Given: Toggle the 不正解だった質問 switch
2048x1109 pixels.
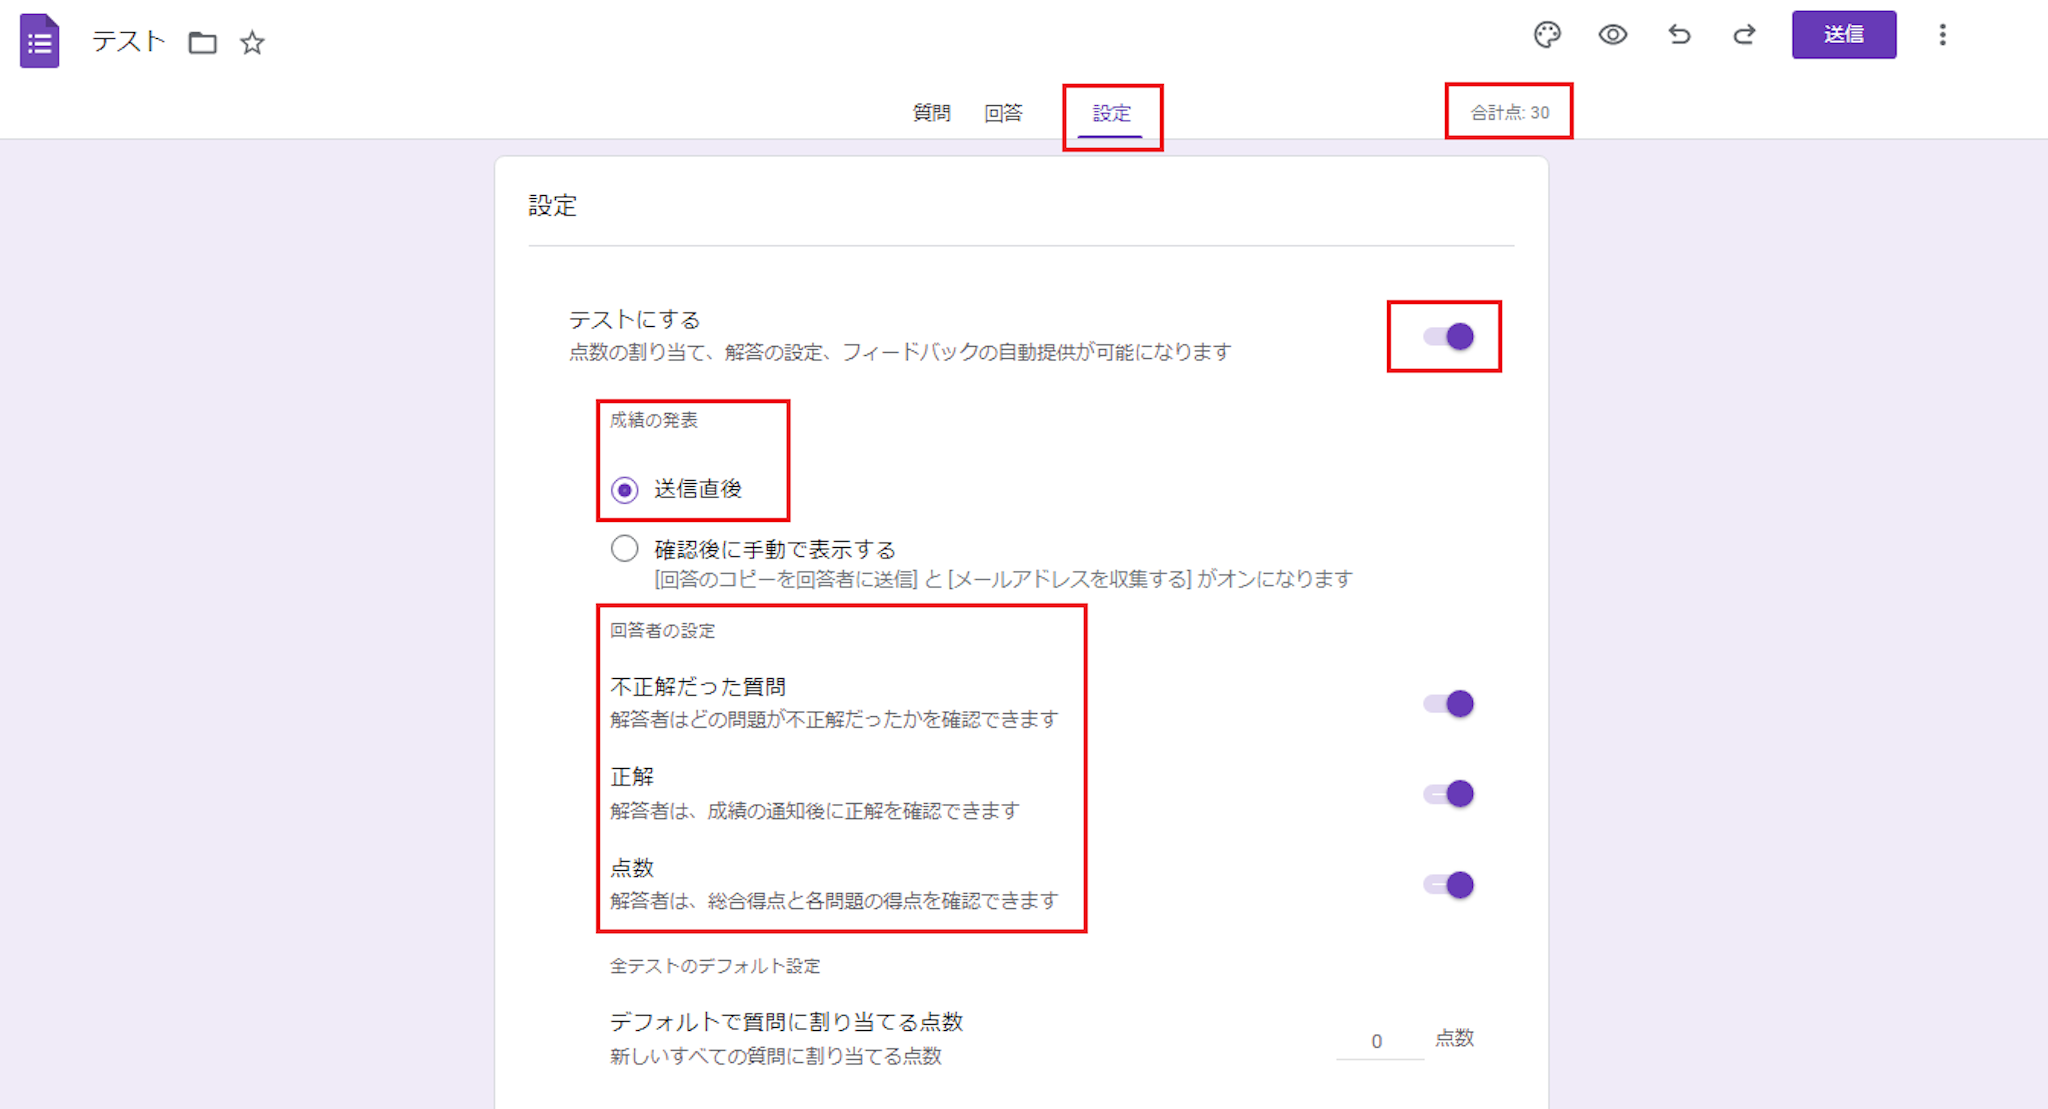Looking at the screenshot, I should click(x=1449, y=704).
